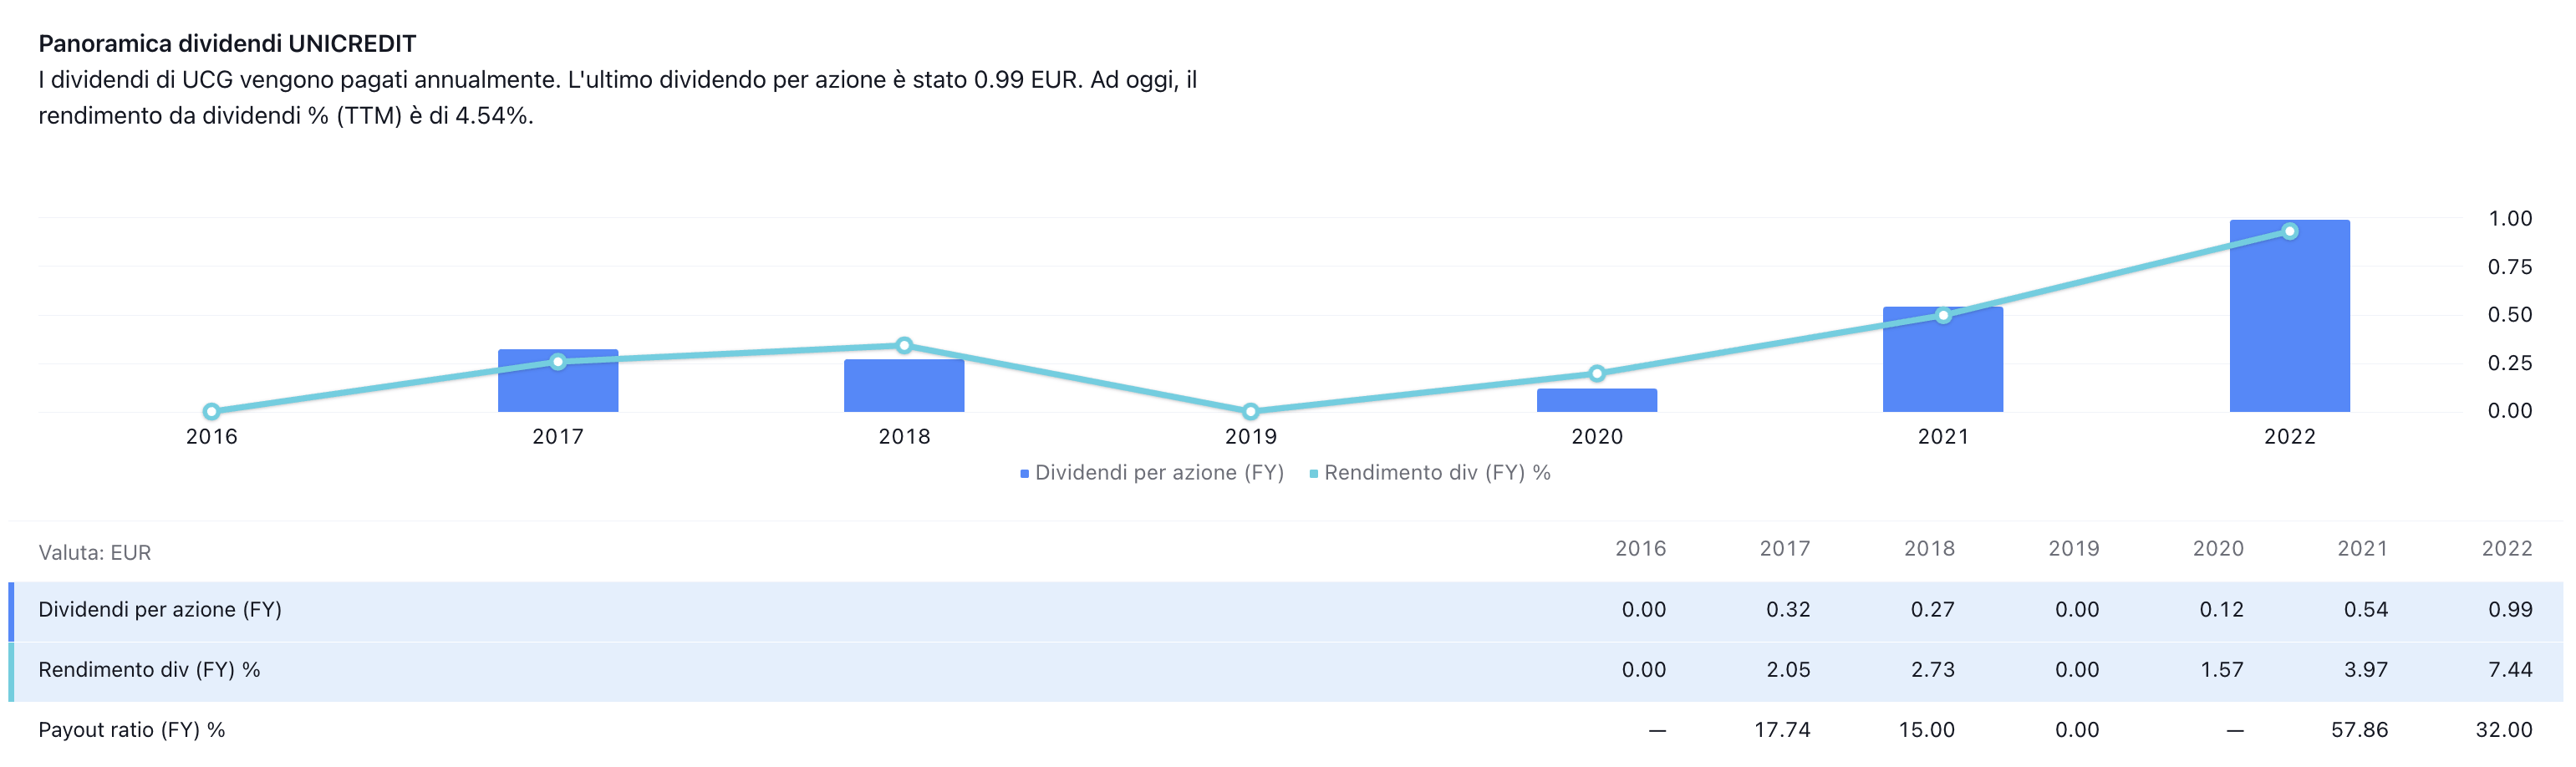Viewport: 2576px width, 767px height.
Task: Click the blue legend square for Dividendi
Action: [x=1025, y=474]
